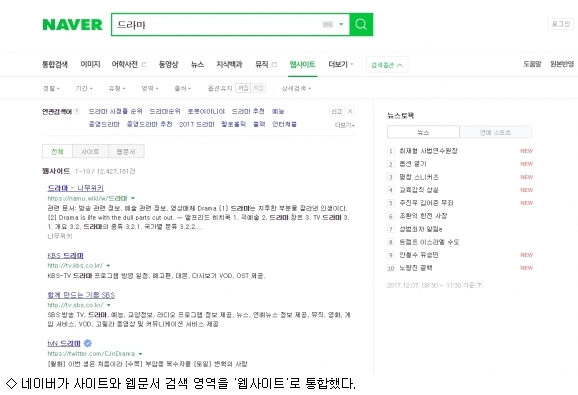Screen dimensions: 578x395
Task: Expand arrow next to tv.sbs.co.kr URL
Action: point(109,305)
